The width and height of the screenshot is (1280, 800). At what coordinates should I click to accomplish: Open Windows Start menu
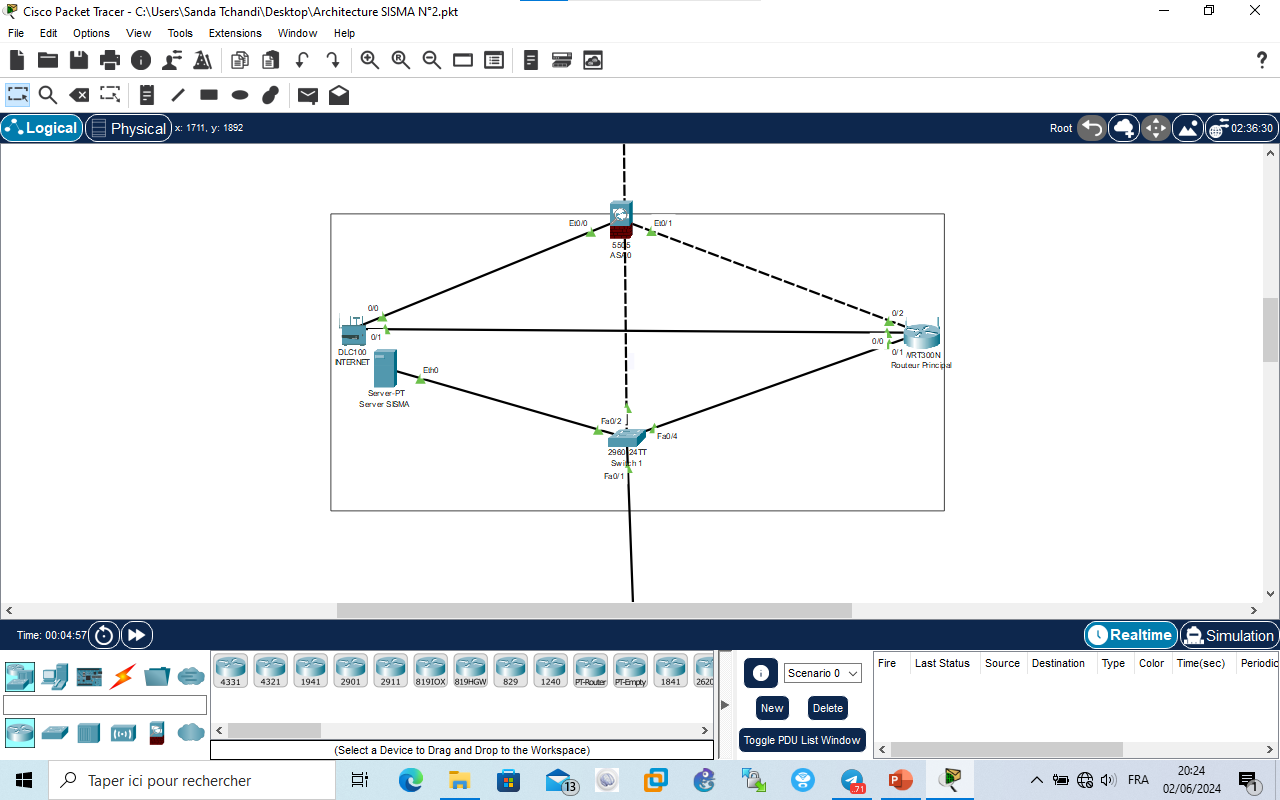24,780
